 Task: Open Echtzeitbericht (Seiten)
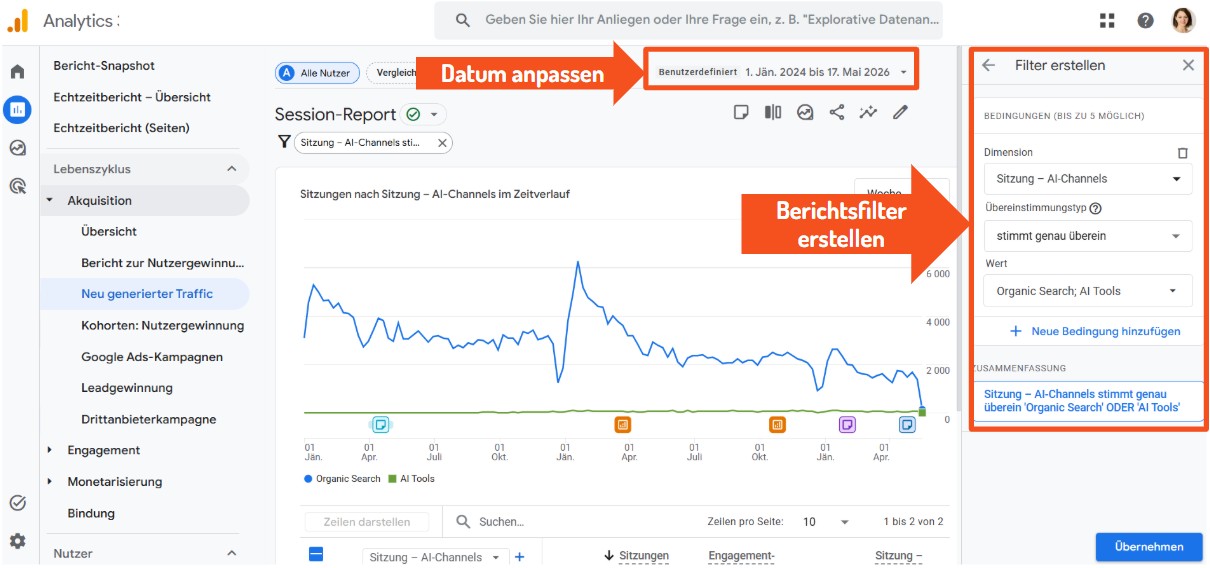pyautogui.click(x=121, y=128)
